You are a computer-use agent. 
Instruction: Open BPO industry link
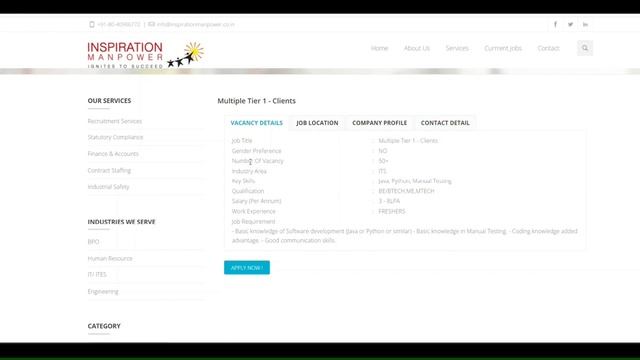[x=93, y=242]
